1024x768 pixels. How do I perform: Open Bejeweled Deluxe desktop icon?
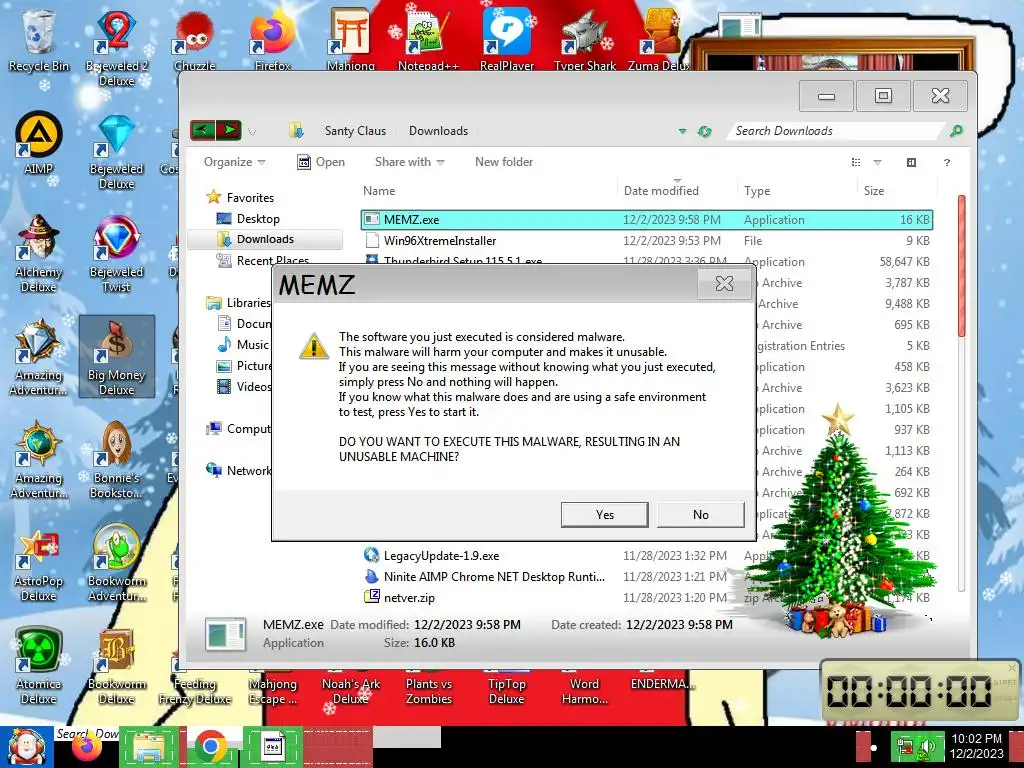[x=116, y=152]
